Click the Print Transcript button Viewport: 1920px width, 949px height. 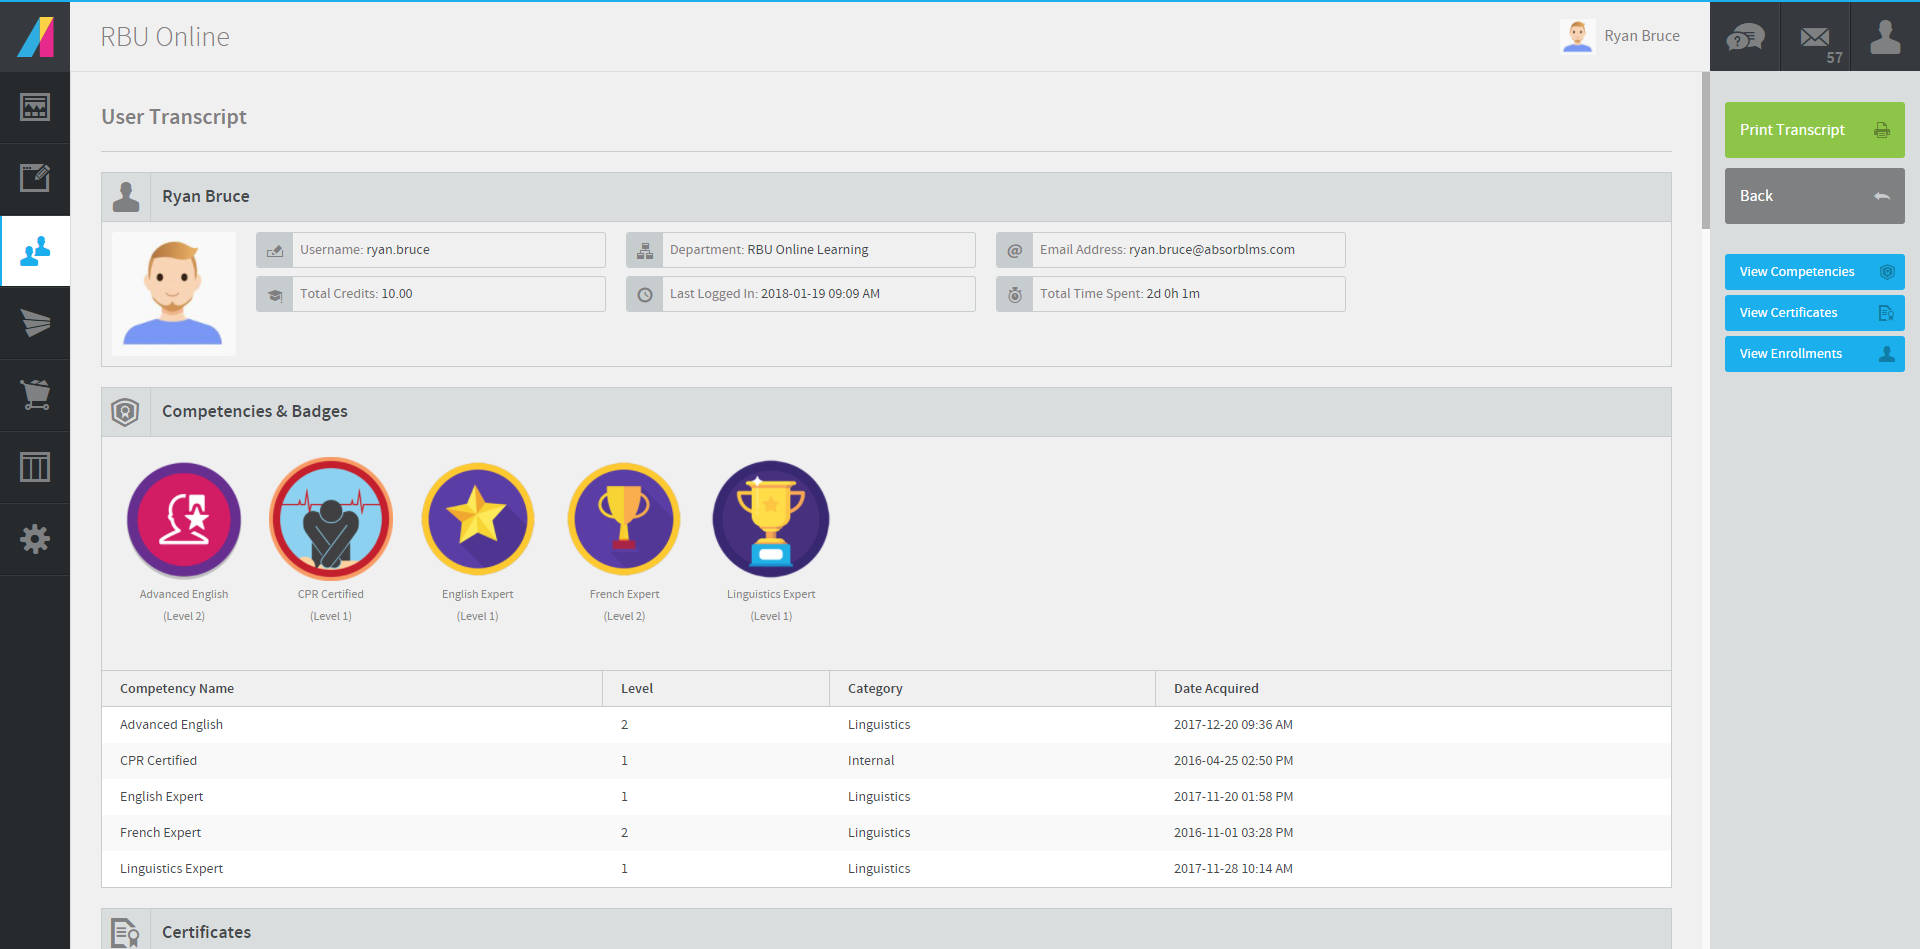tap(1814, 130)
